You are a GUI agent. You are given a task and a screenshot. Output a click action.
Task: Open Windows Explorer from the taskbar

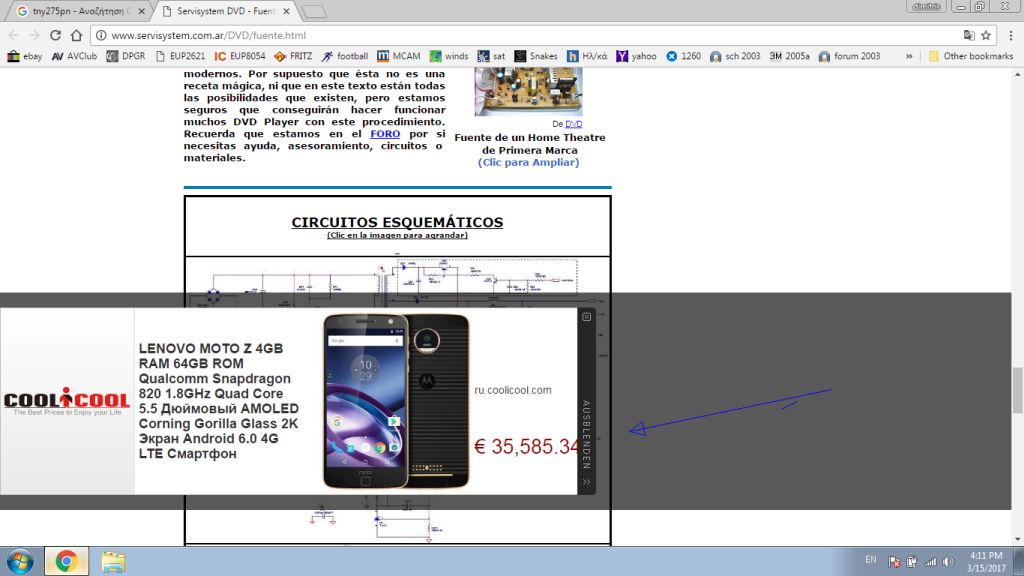coord(113,562)
